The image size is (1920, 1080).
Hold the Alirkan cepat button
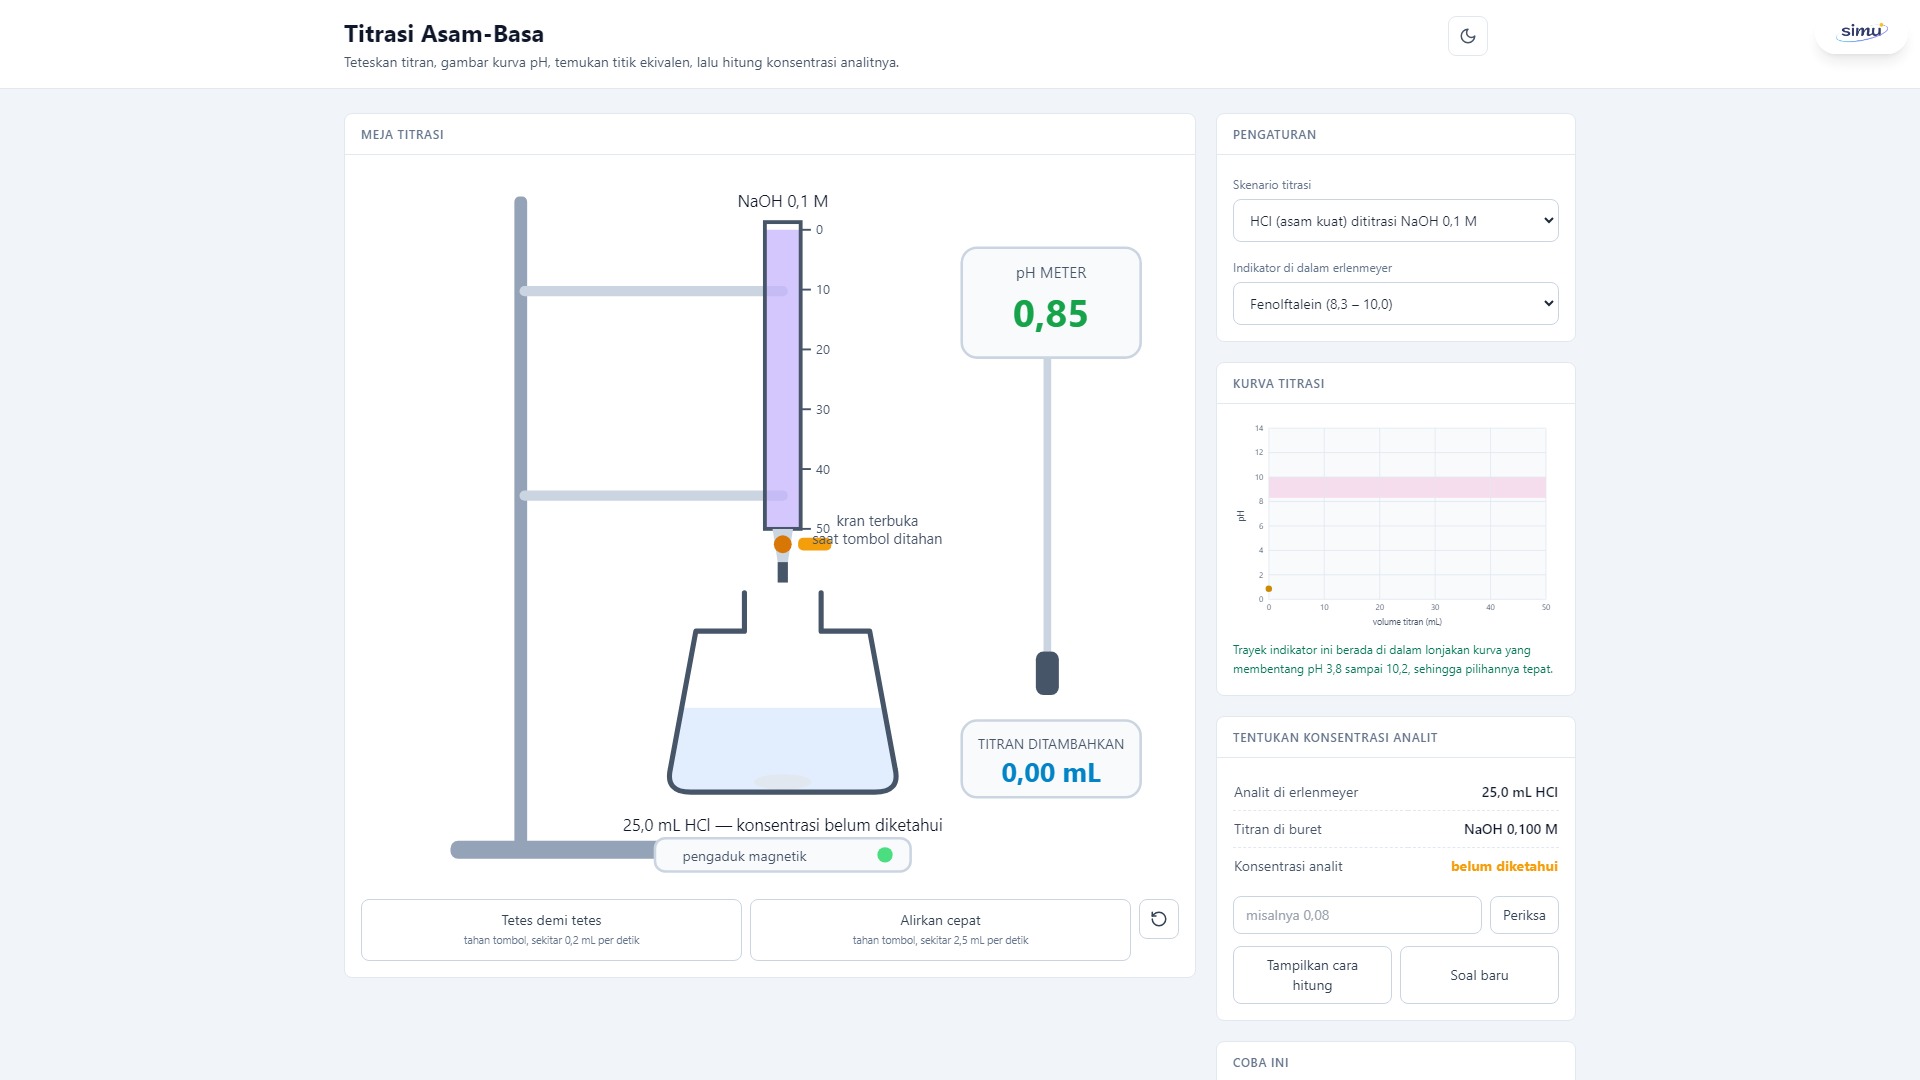pos(940,930)
